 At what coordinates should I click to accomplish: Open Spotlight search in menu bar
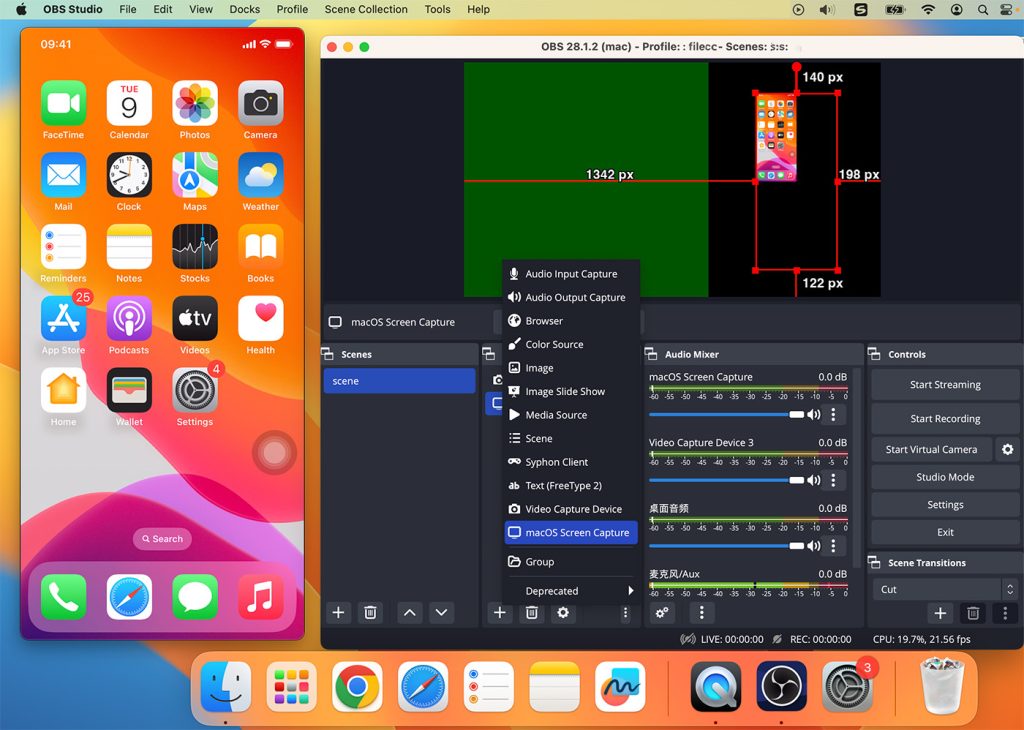click(982, 9)
